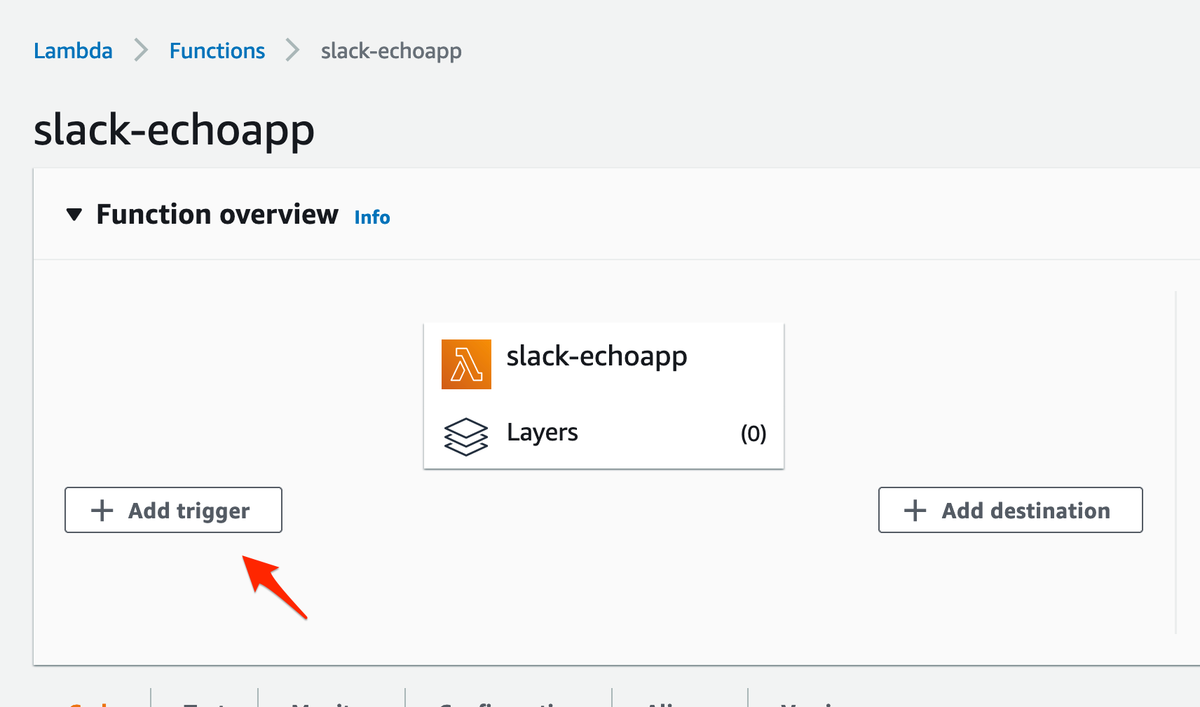Open Layers in the function card
This screenshot has width=1200, height=707.
[x=542, y=433]
